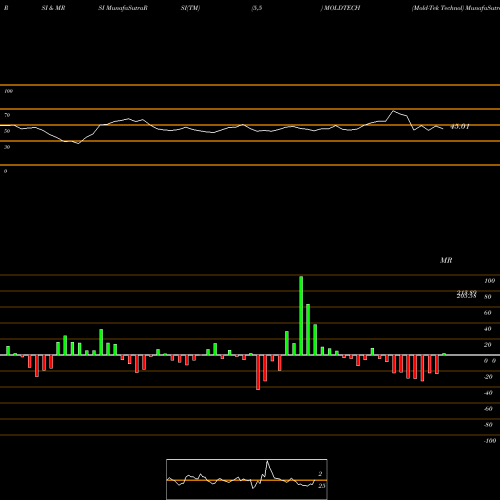Click the RSI axis label 30
The width and height of the screenshot is (500, 500).
point(7,147)
